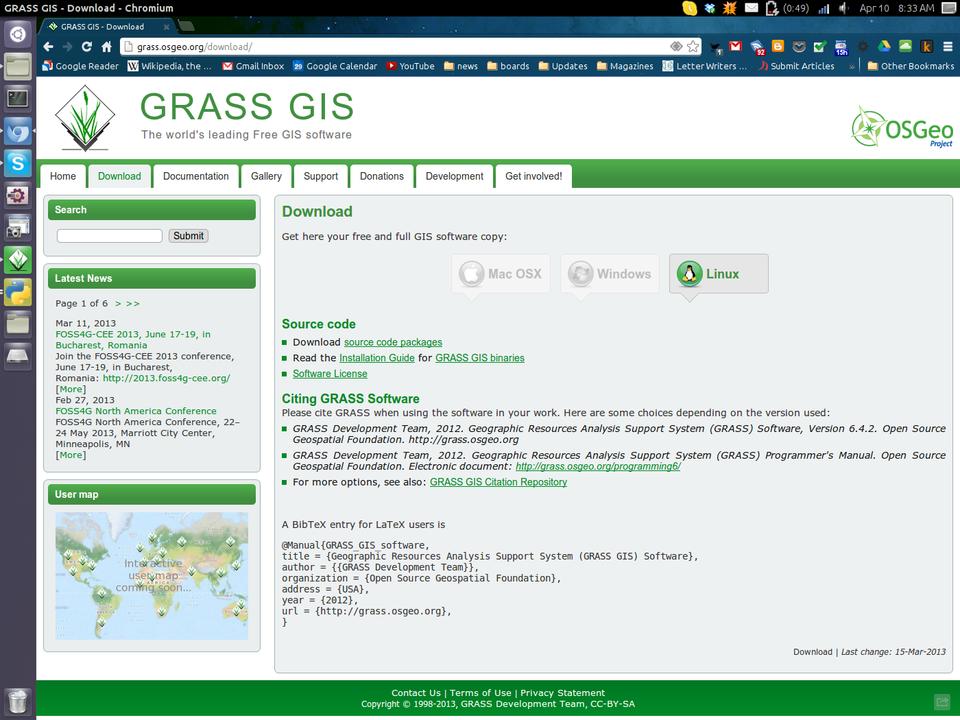Open the Updates bookmarks folder
Image resolution: width=960 pixels, height=720 pixels.
563,66
